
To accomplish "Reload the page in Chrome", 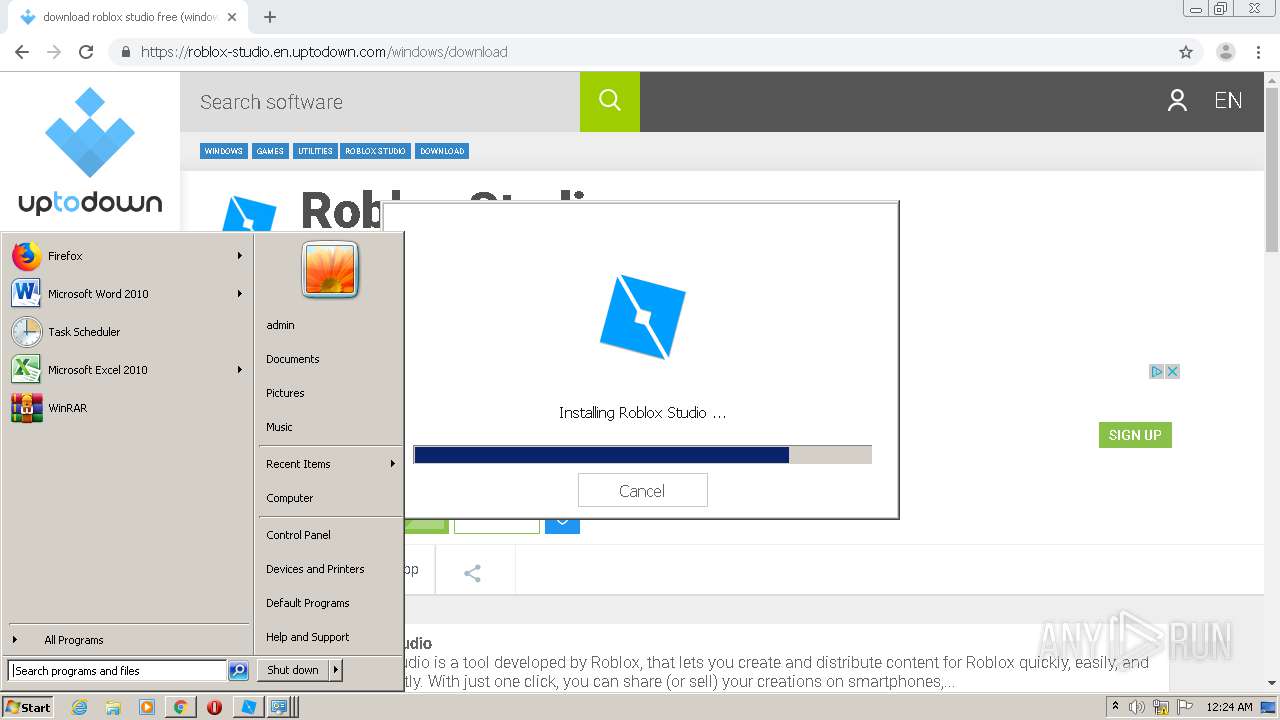I will 86,52.
